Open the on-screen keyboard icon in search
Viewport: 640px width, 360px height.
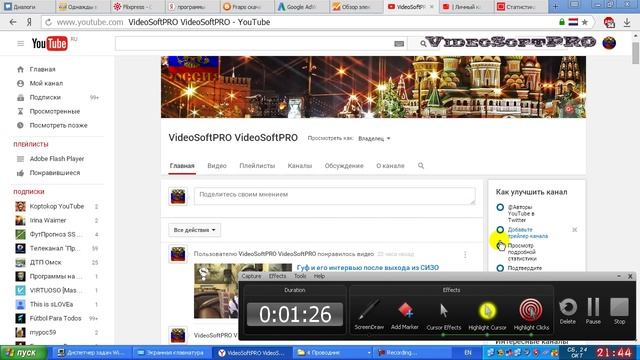tap(399, 44)
